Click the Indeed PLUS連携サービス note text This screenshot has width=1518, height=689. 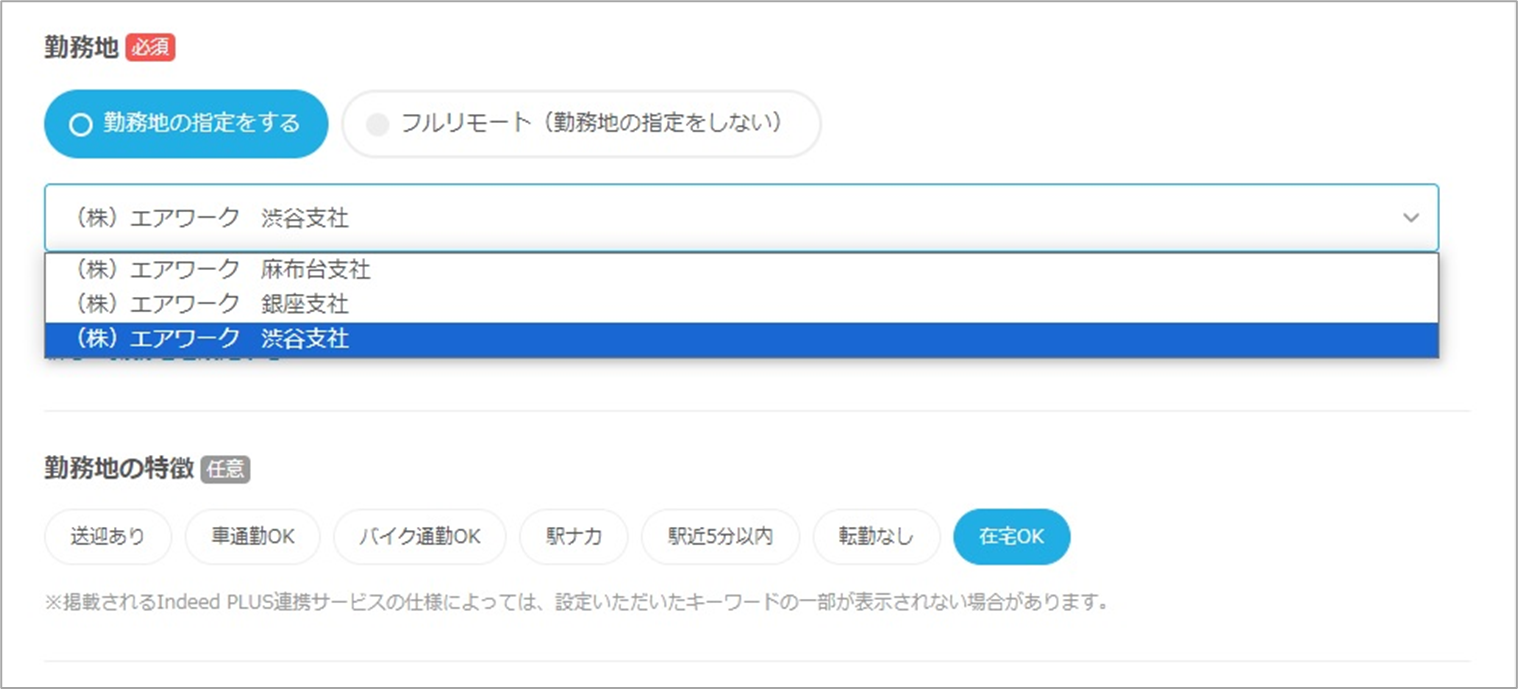point(579,604)
